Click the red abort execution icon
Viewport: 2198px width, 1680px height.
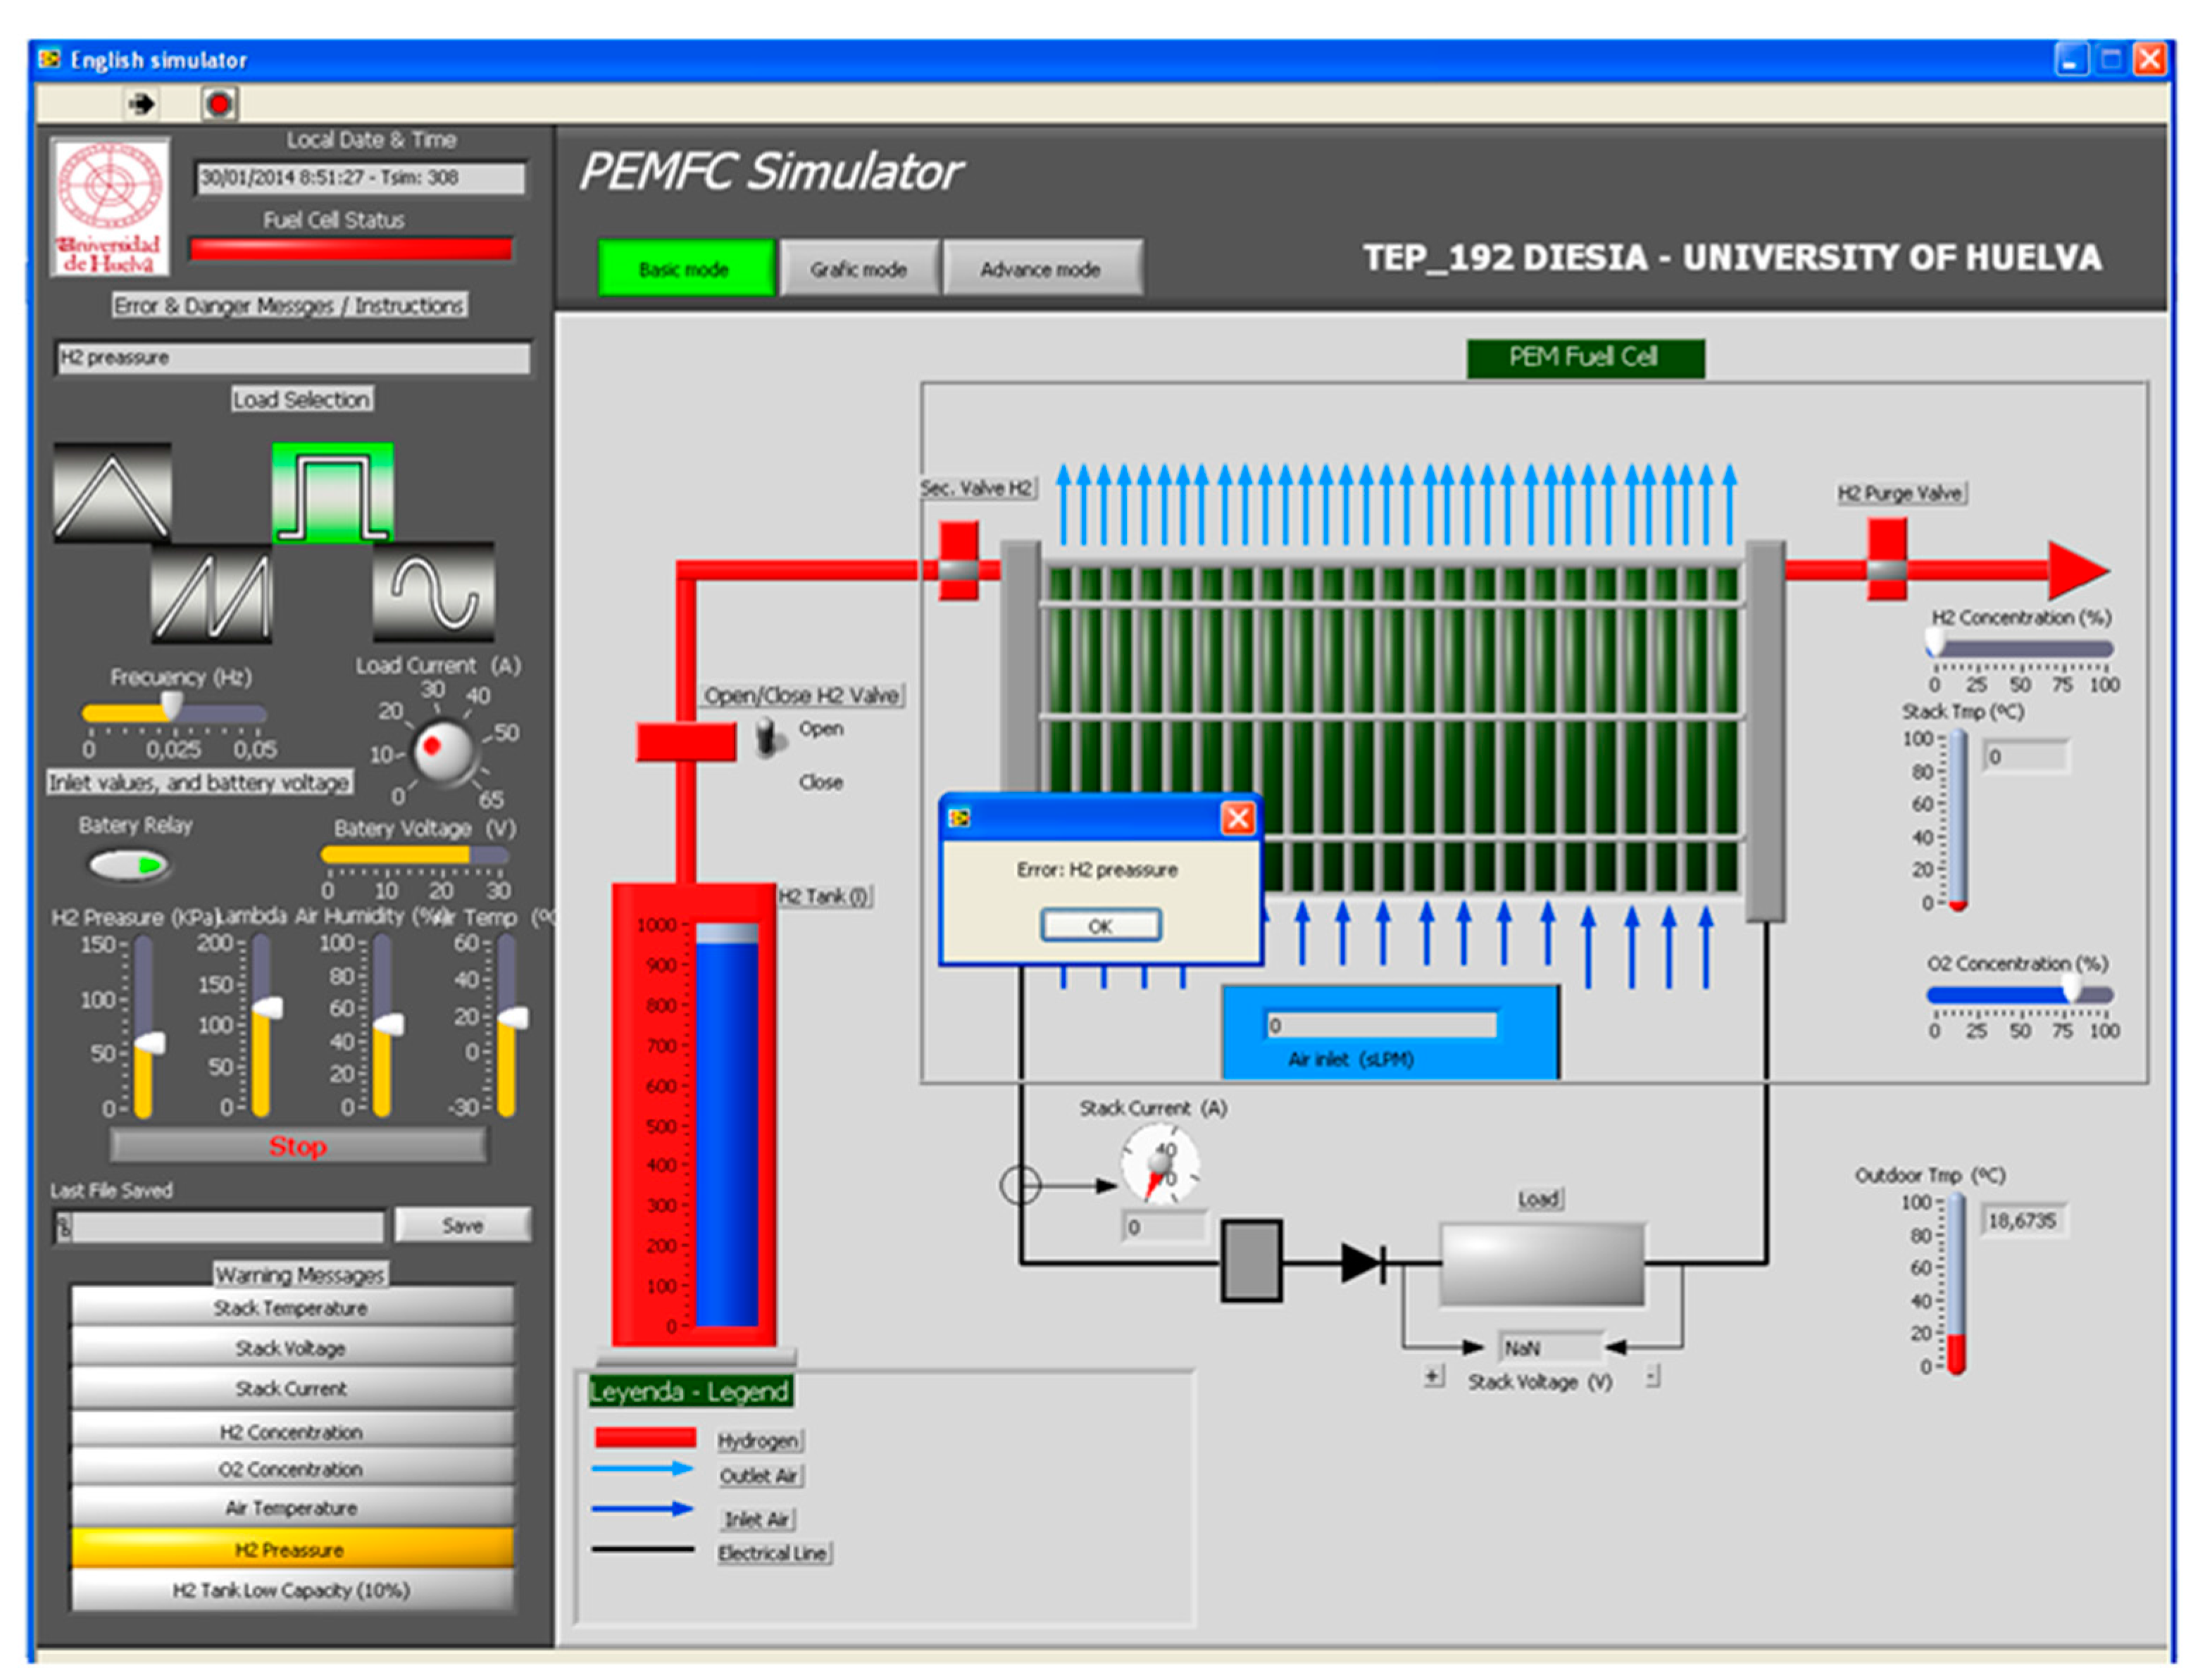click(x=219, y=104)
